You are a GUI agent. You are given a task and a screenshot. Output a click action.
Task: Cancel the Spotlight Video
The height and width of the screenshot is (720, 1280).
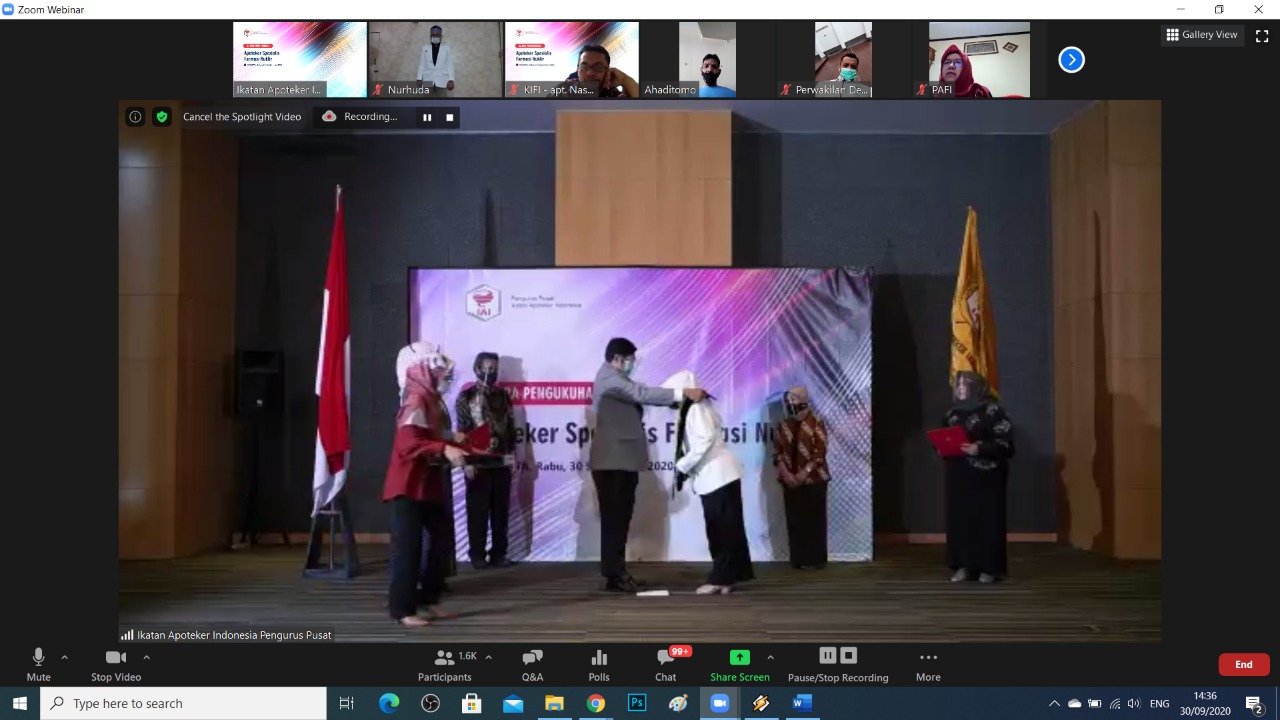point(242,117)
